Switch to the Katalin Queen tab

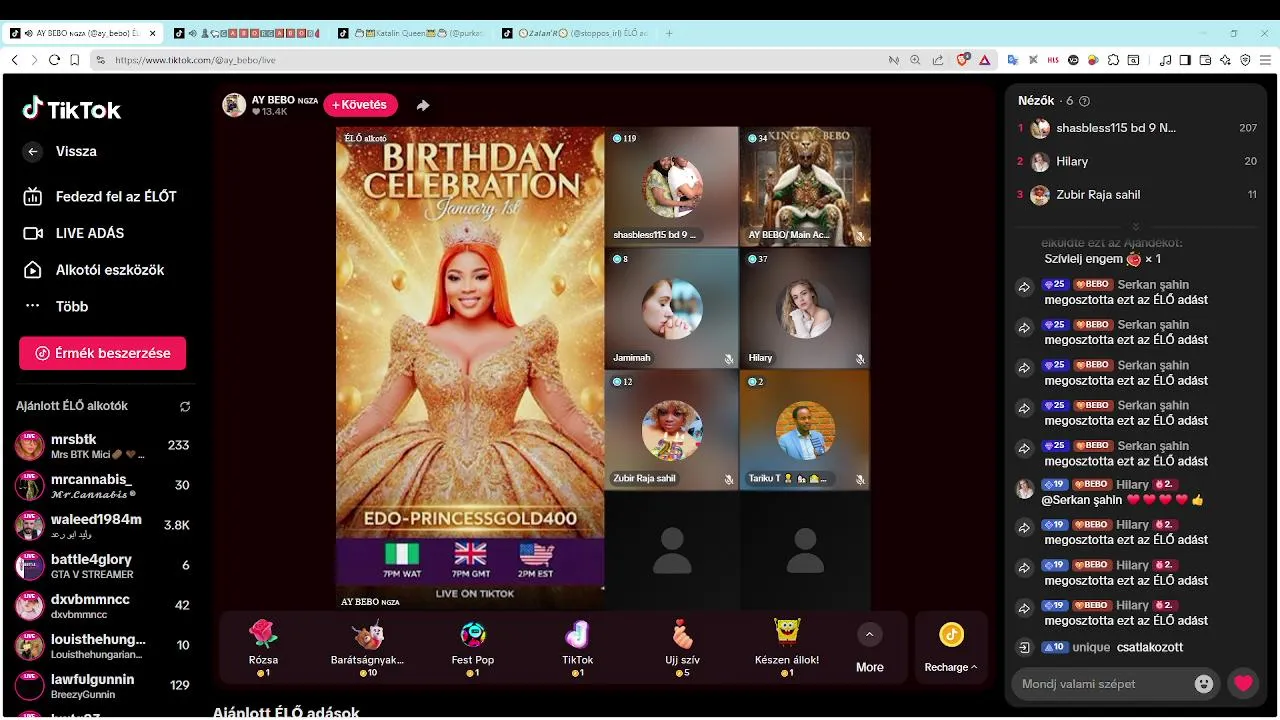click(x=412, y=33)
